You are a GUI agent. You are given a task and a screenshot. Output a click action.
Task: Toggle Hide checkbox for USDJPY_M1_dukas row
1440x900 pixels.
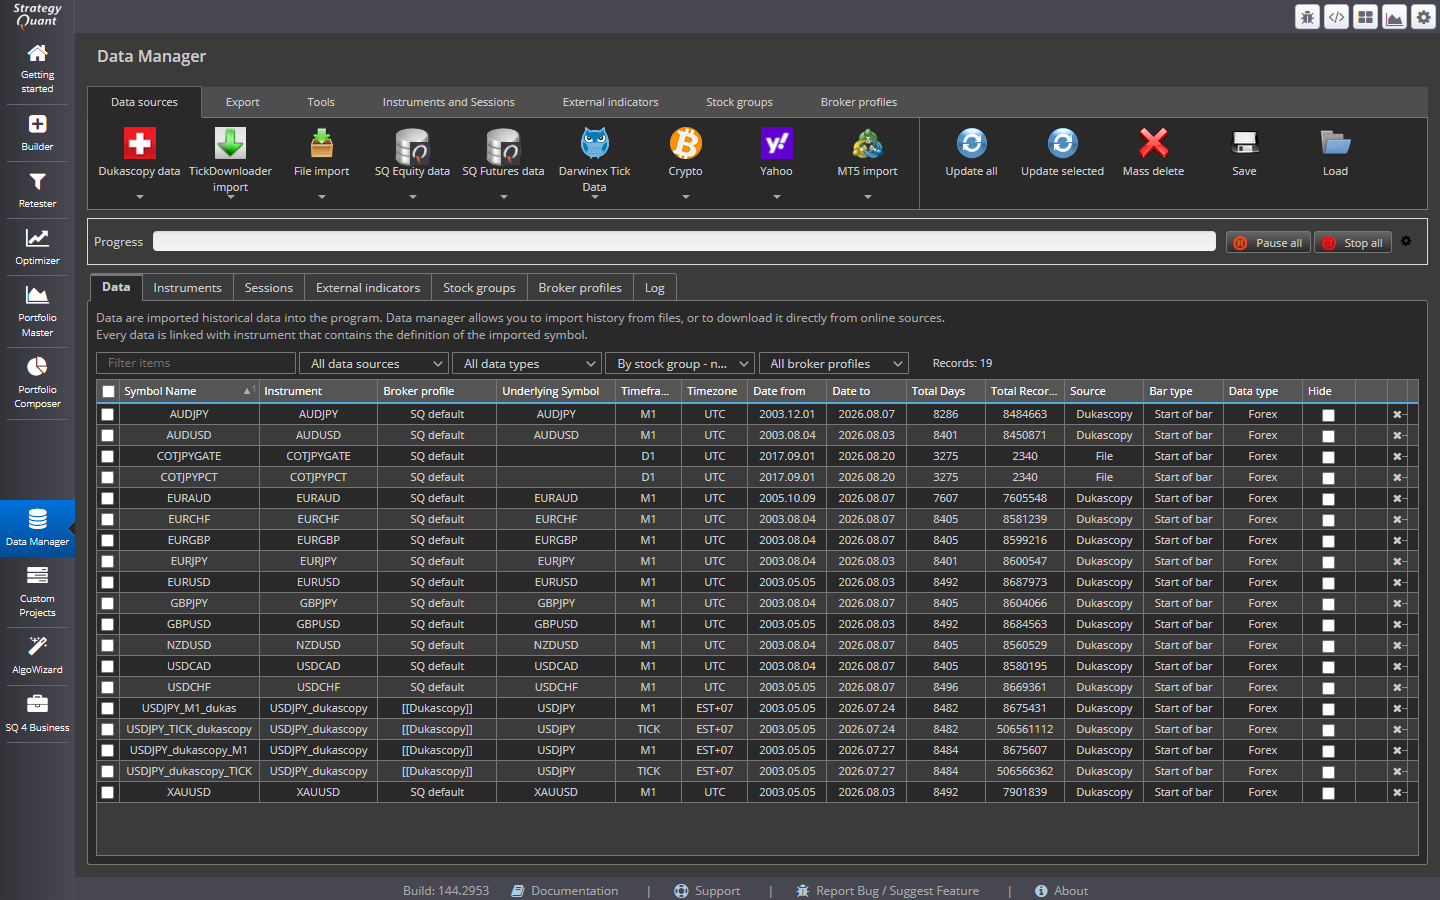pos(1328,709)
